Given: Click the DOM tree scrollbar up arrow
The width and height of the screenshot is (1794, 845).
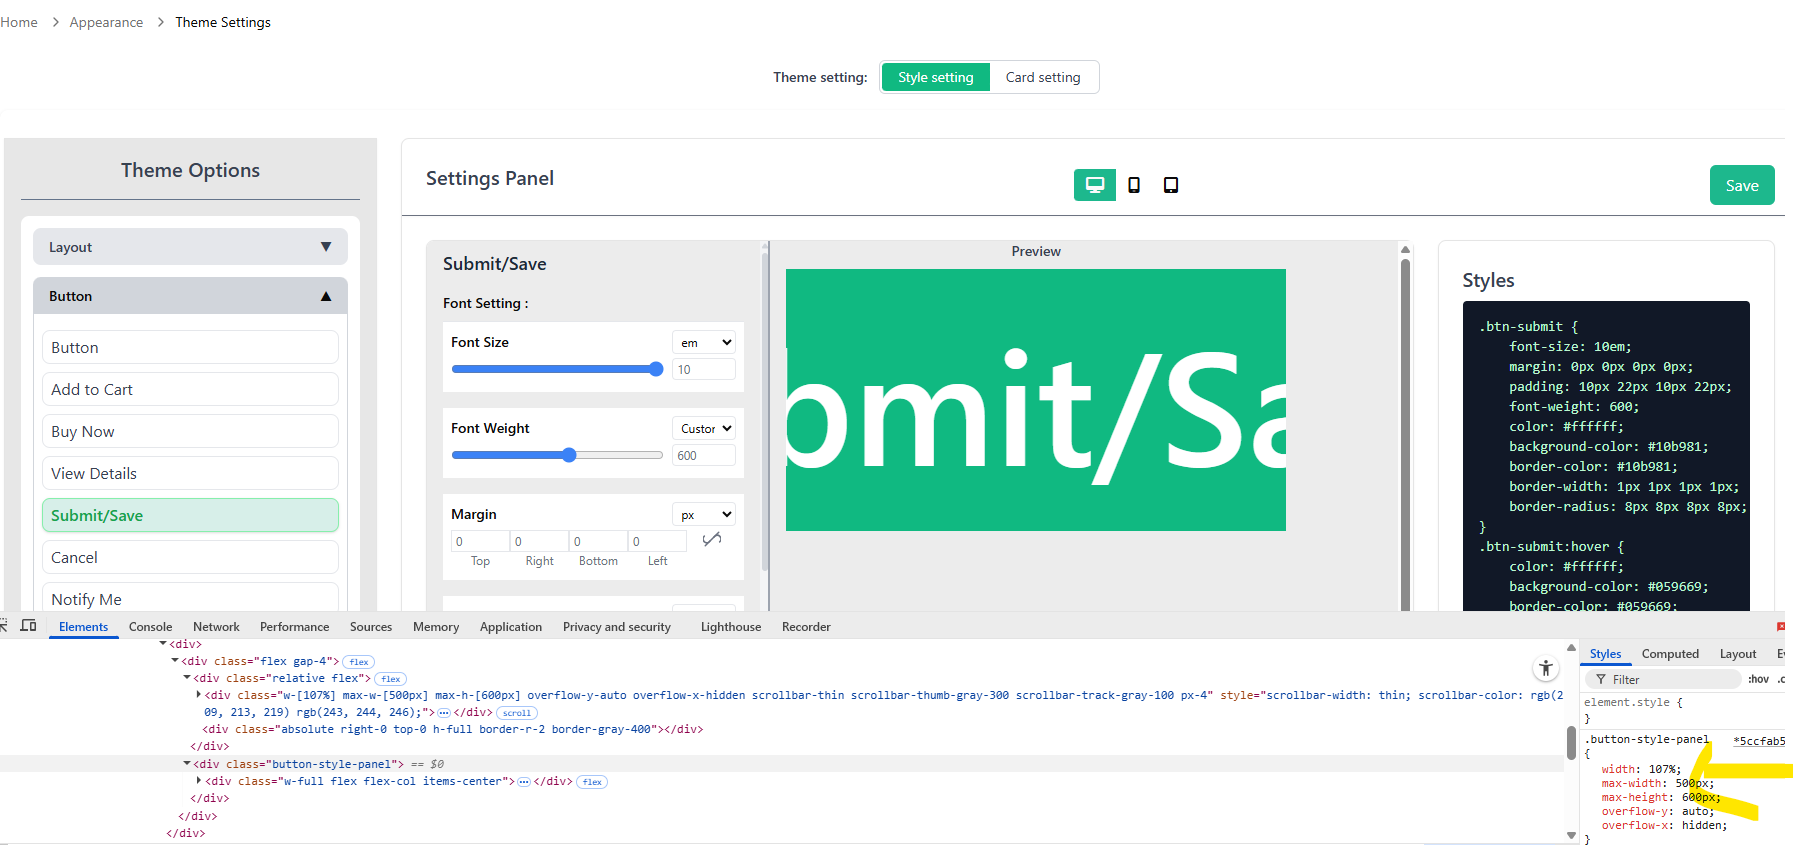Looking at the screenshot, I should click(1571, 648).
